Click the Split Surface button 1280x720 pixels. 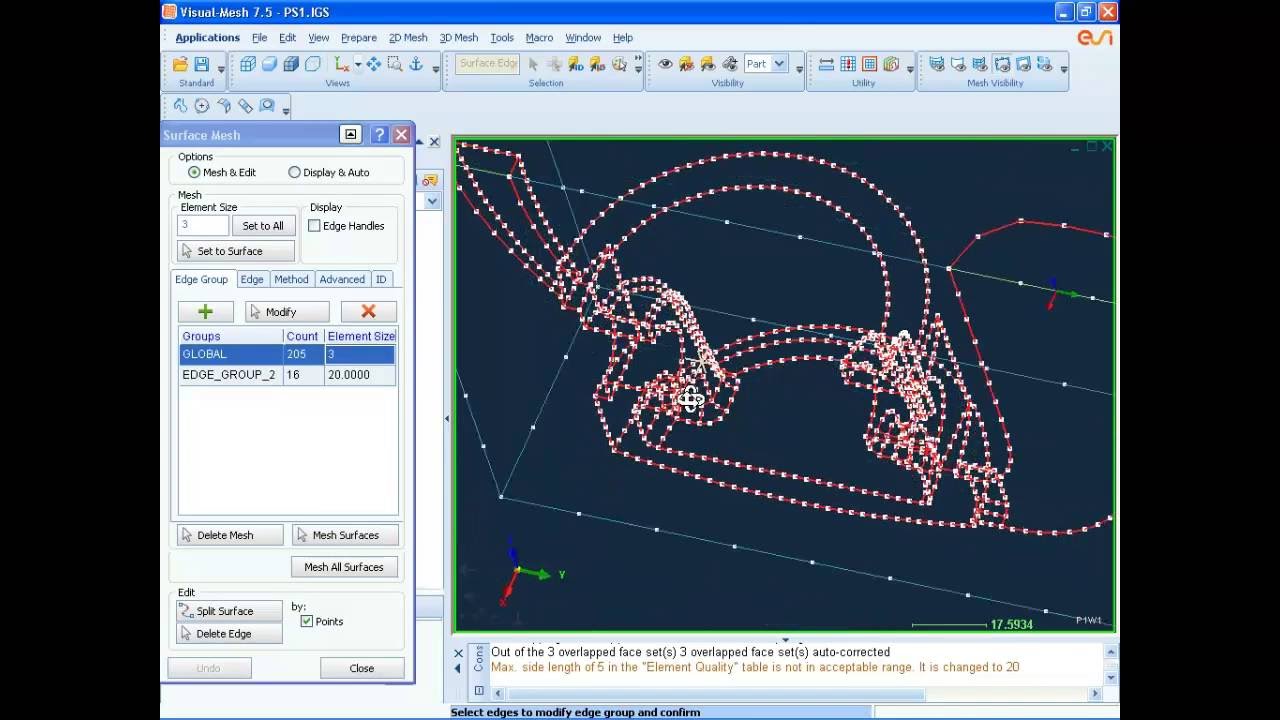229,611
